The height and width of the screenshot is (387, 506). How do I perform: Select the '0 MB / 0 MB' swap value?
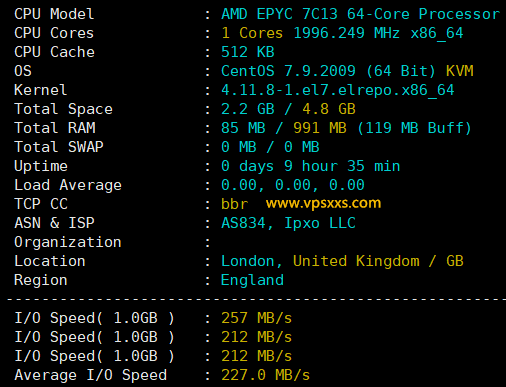tap(270, 147)
